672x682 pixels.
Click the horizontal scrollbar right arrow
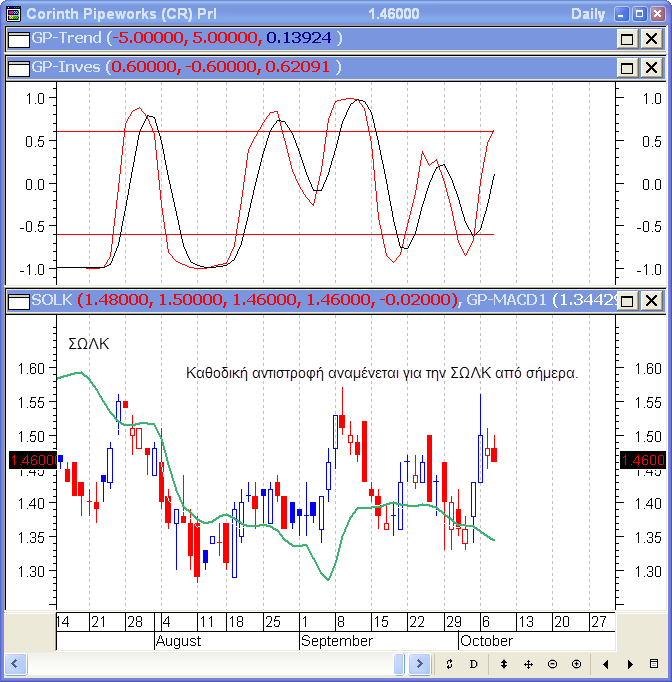click(420, 664)
